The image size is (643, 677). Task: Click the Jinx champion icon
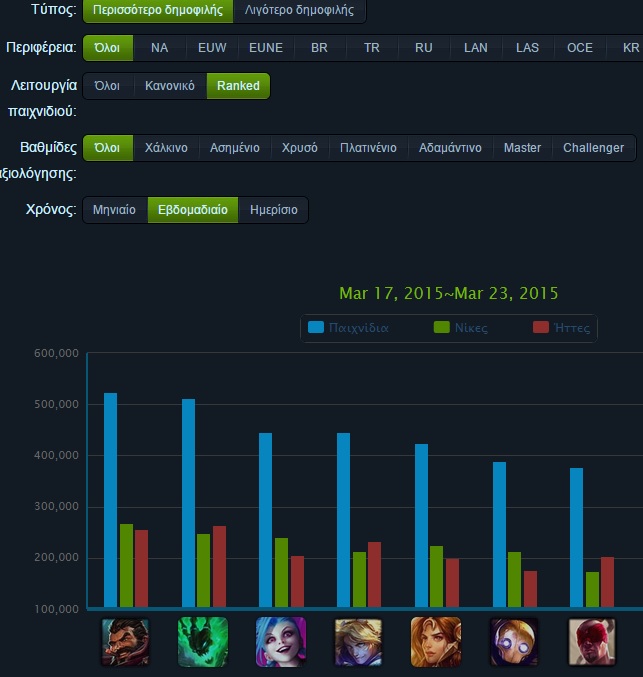click(x=281, y=642)
